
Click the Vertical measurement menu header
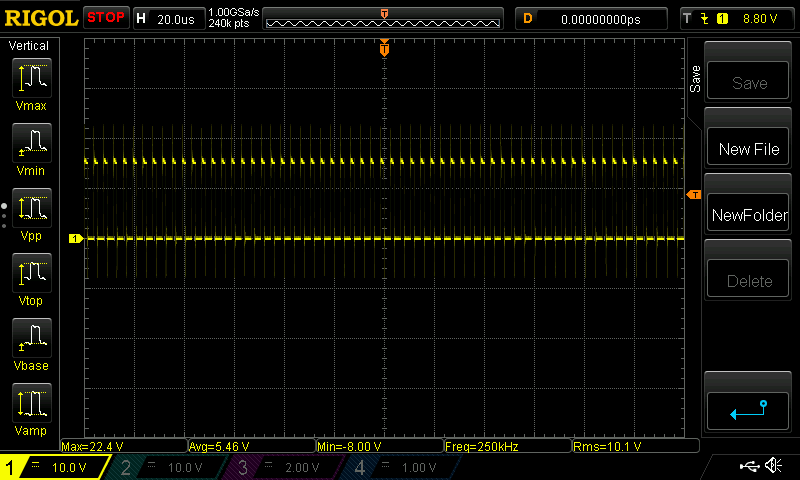click(x=29, y=46)
